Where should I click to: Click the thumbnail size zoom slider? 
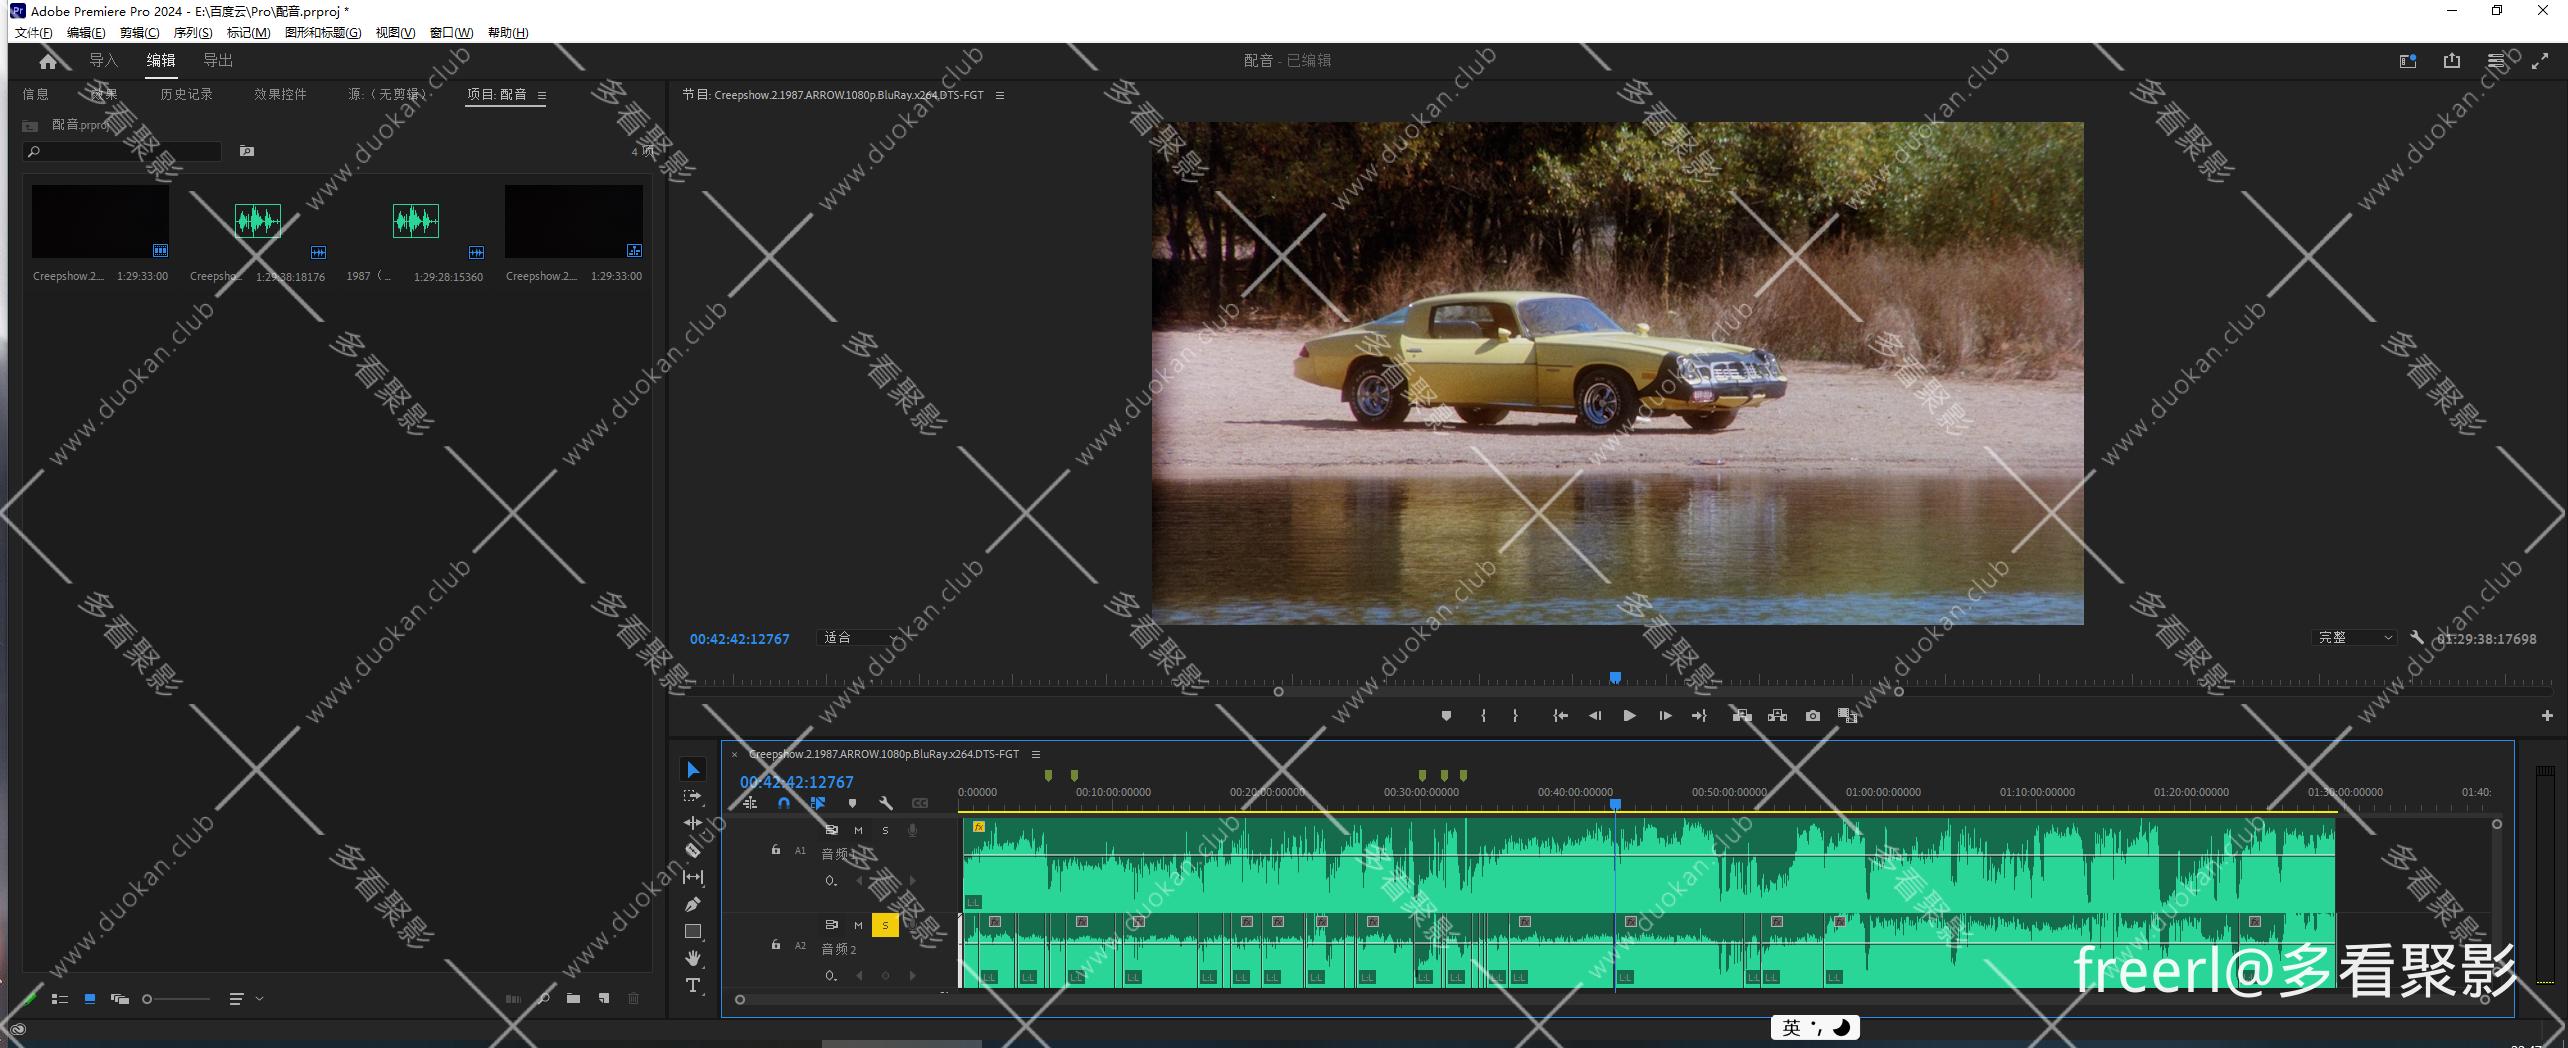[x=177, y=998]
